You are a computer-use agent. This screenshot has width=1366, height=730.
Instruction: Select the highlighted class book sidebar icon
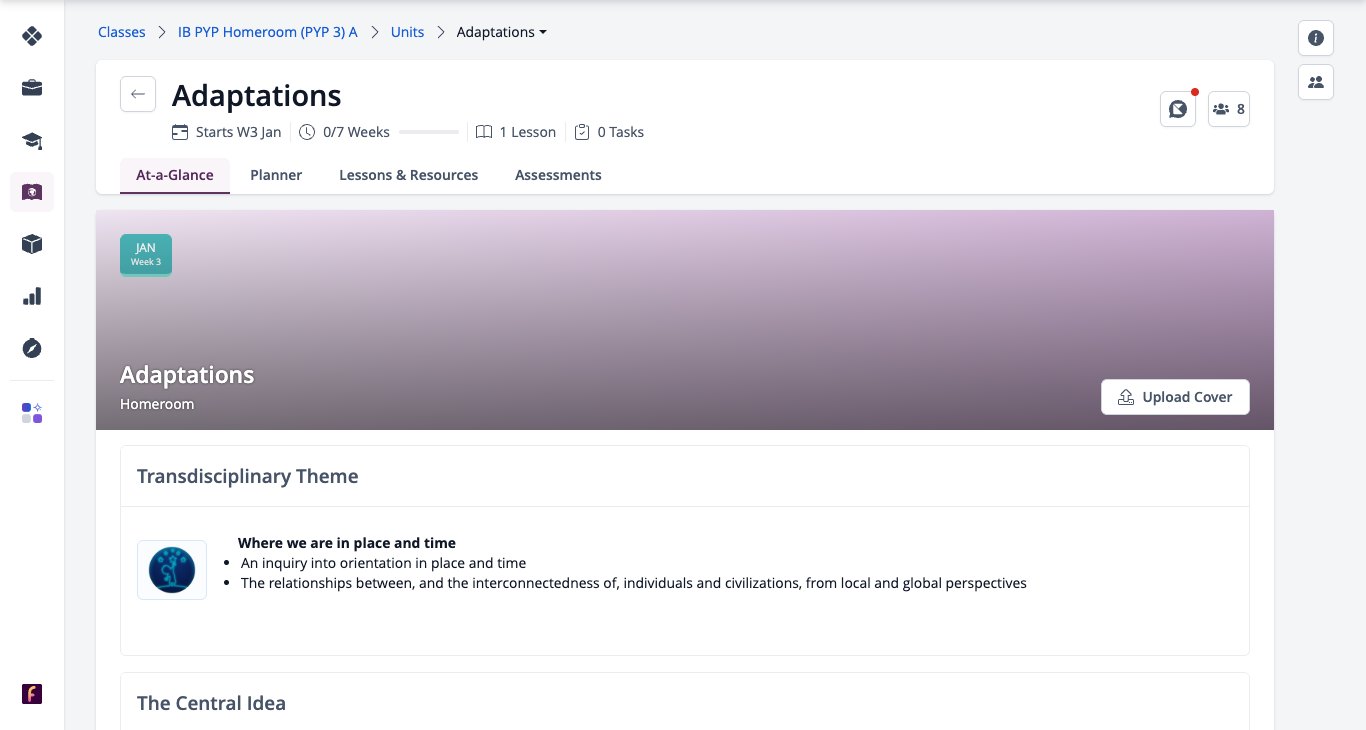32,192
